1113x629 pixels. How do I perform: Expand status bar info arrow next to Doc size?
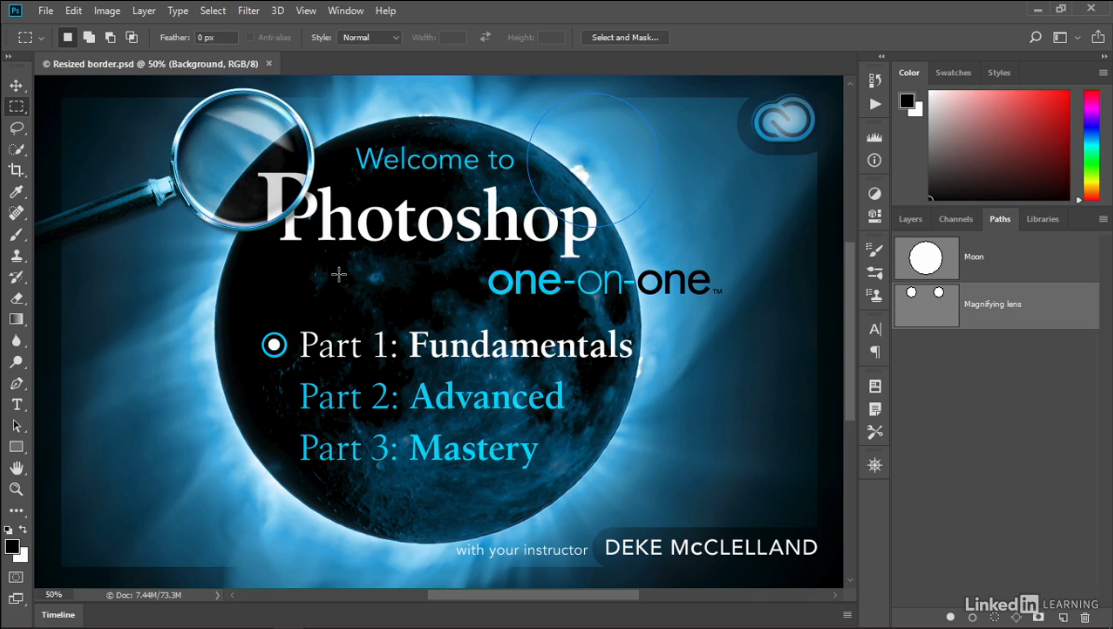click(x=217, y=595)
